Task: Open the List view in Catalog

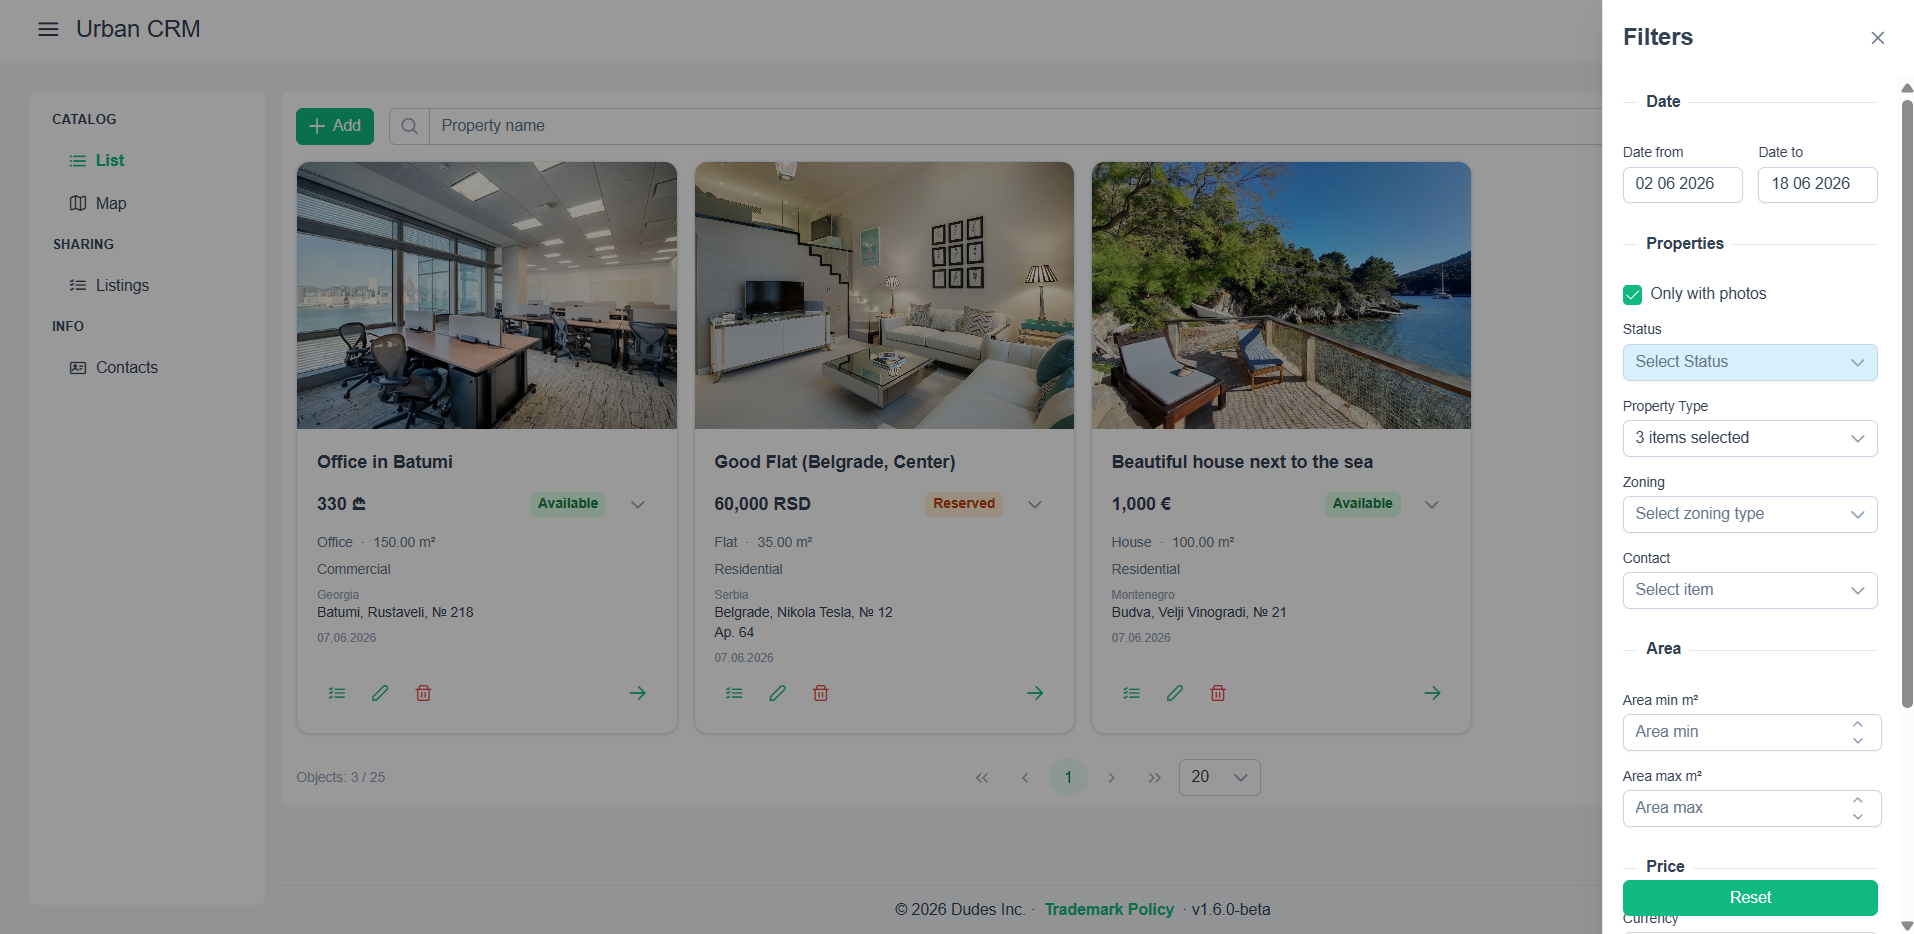Action: point(97,161)
